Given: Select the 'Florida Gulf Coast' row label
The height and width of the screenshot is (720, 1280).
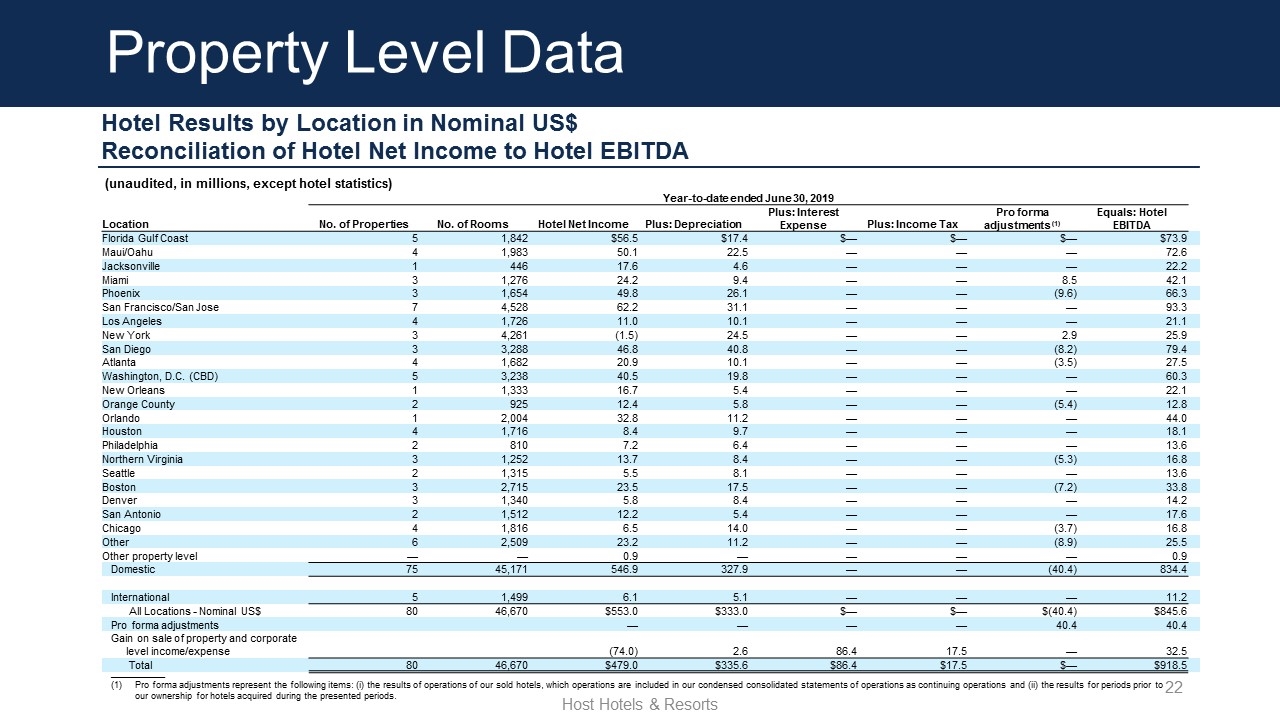Looking at the screenshot, I should click(x=145, y=238).
